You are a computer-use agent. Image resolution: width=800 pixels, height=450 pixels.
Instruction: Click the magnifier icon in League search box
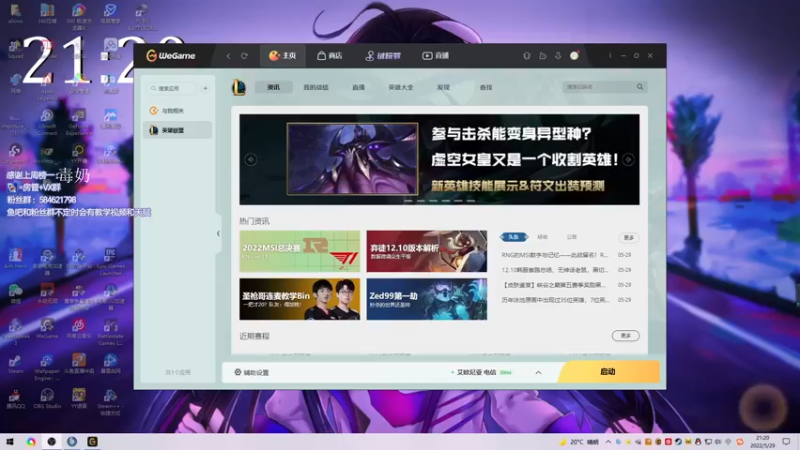(x=640, y=87)
